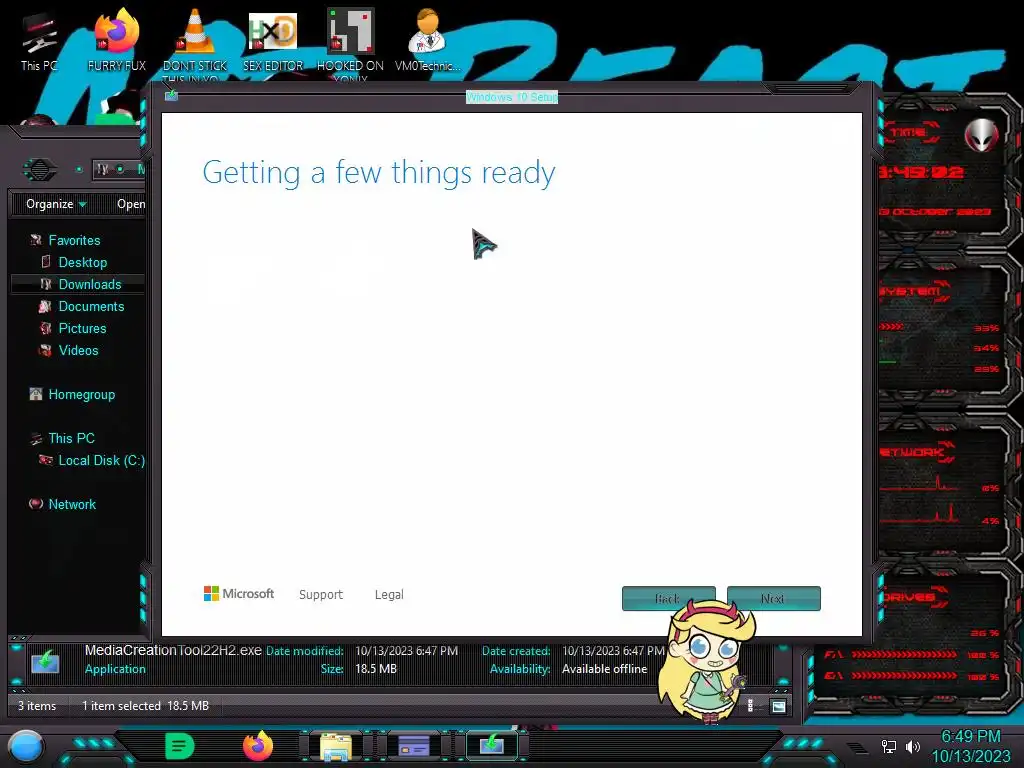Select Documents in Explorer sidebar
1024x768 pixels.
[91, 306]
